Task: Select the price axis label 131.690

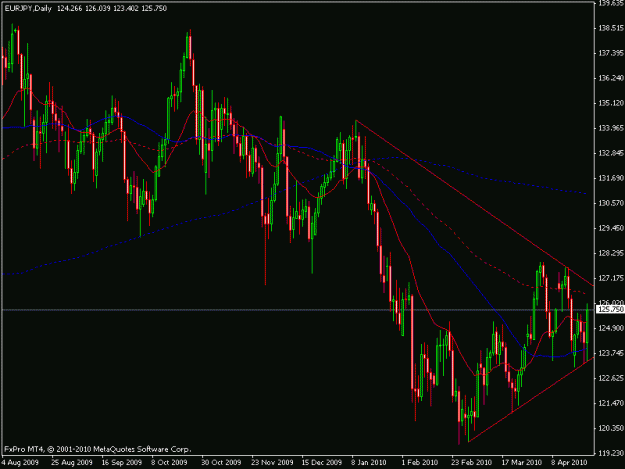Action: pyautogui.click(x=611, y=178)
